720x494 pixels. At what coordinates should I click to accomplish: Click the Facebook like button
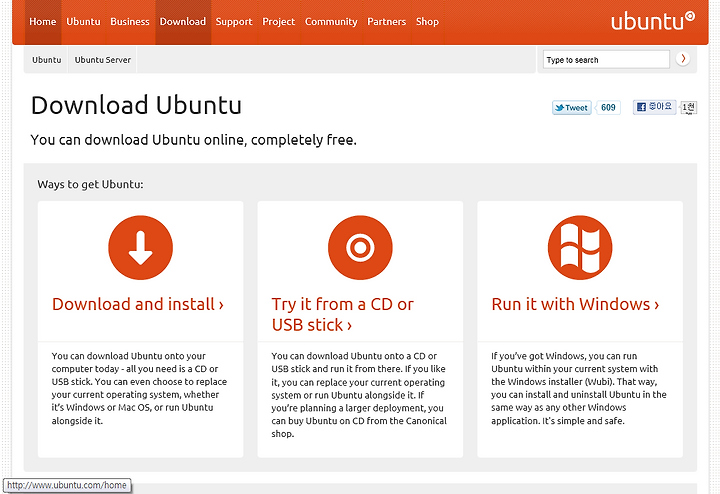[654, 107]
